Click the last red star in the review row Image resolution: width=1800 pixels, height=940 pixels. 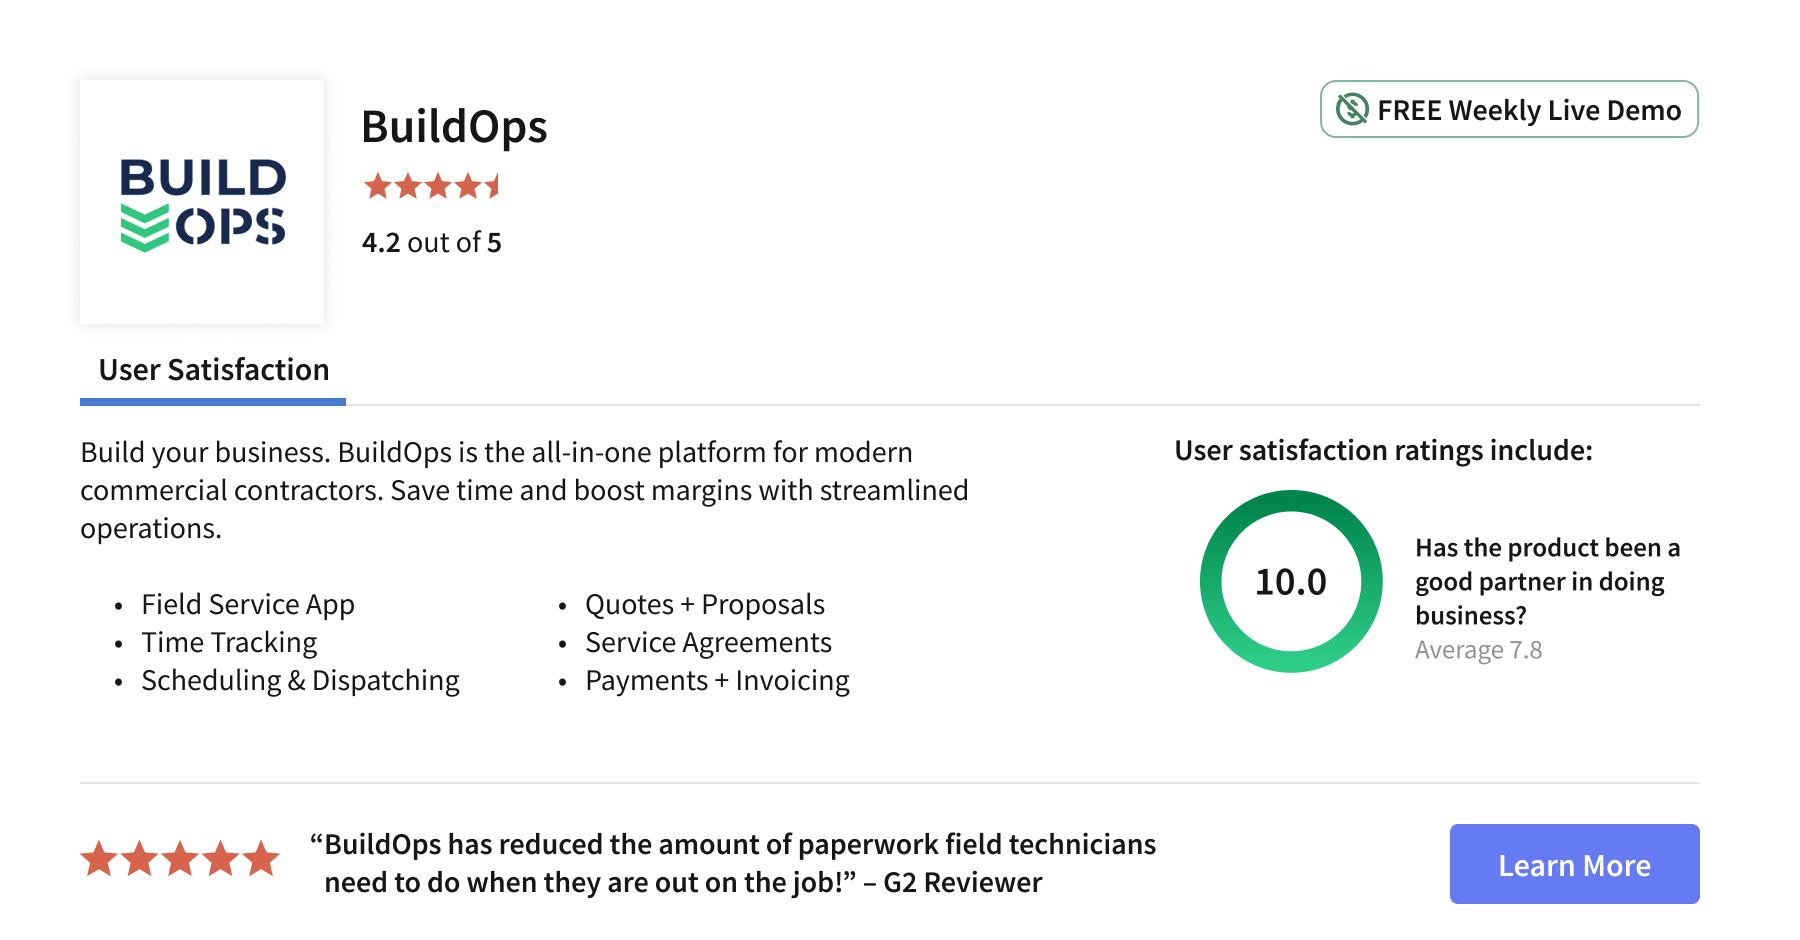point(259,858)
